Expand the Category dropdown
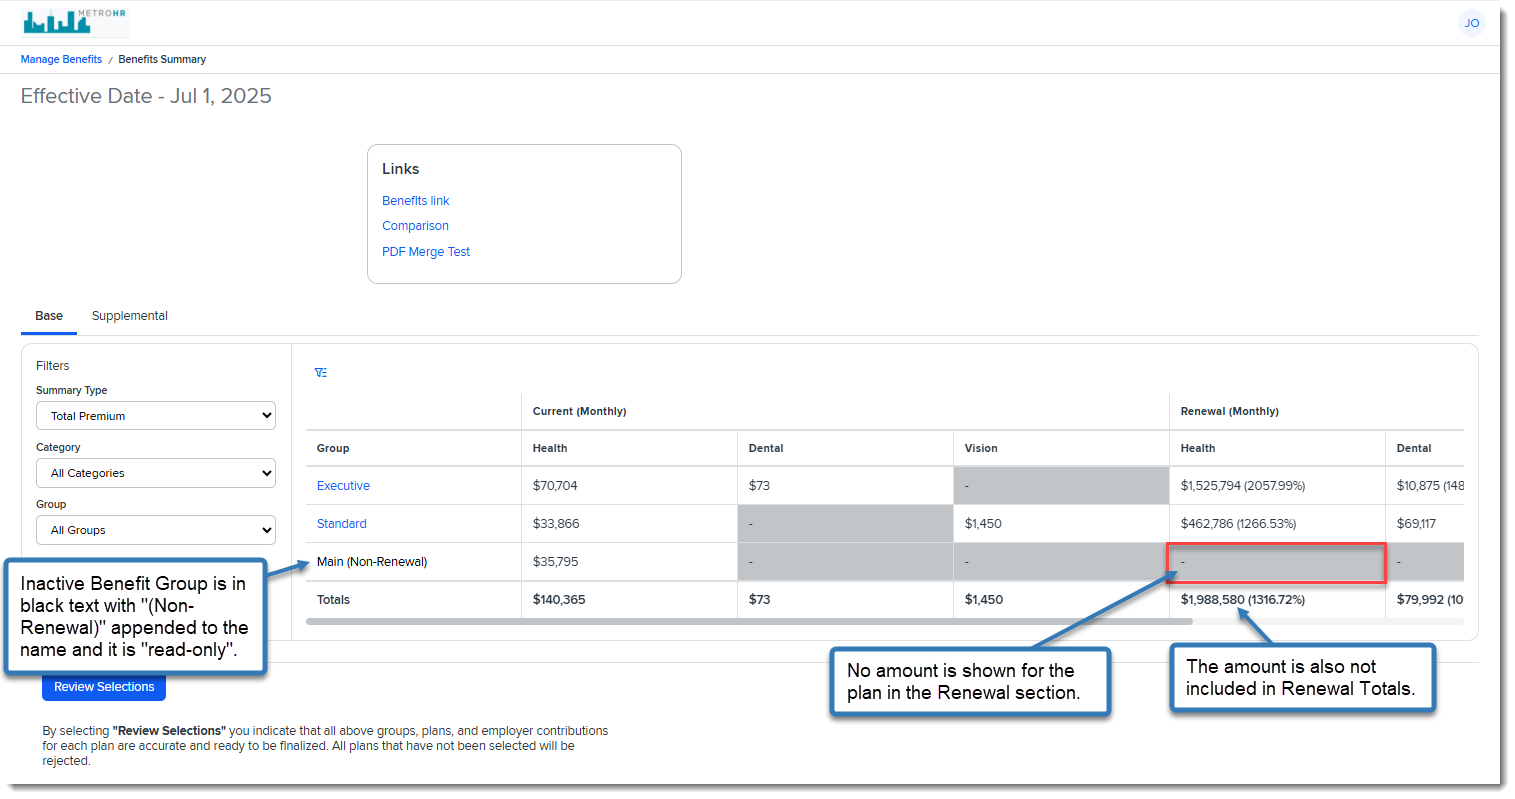Screen dimensions: 1515x799 point(156,473)
